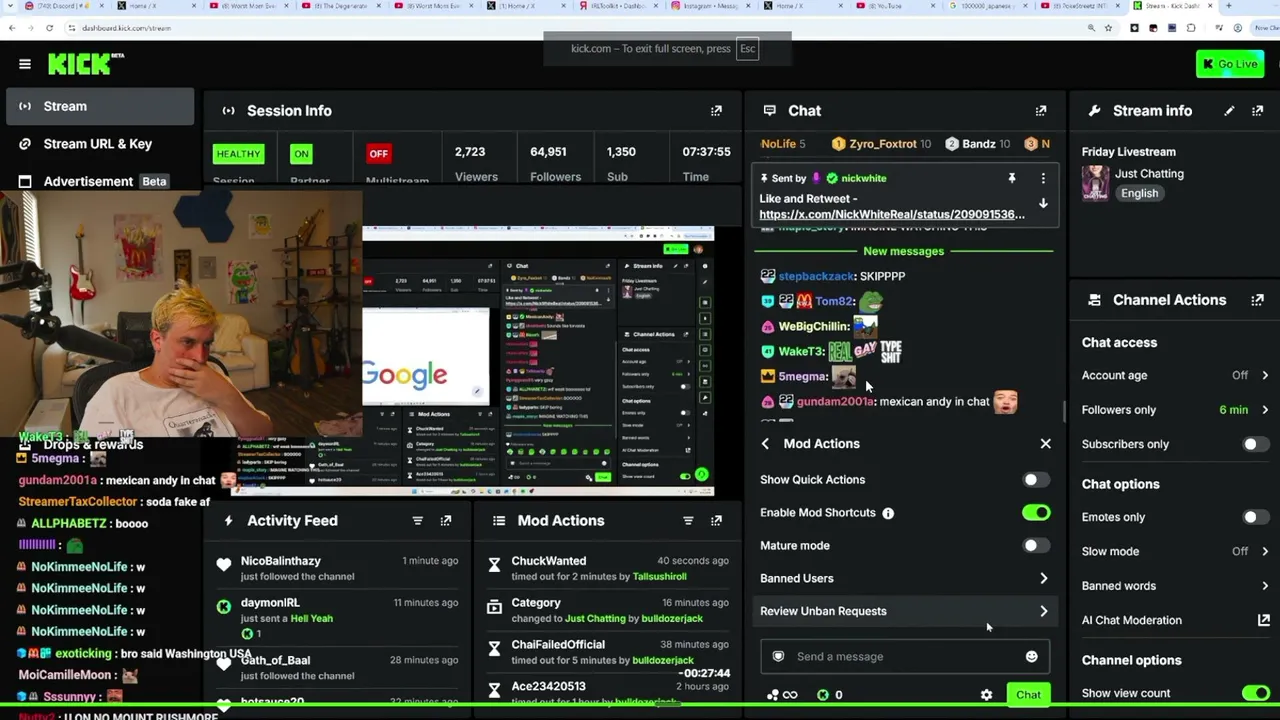Image resolution: width=1280 pixels, height=720 pixels.
Task: Click gundam2001a username in chat
Action: (834, 402)
